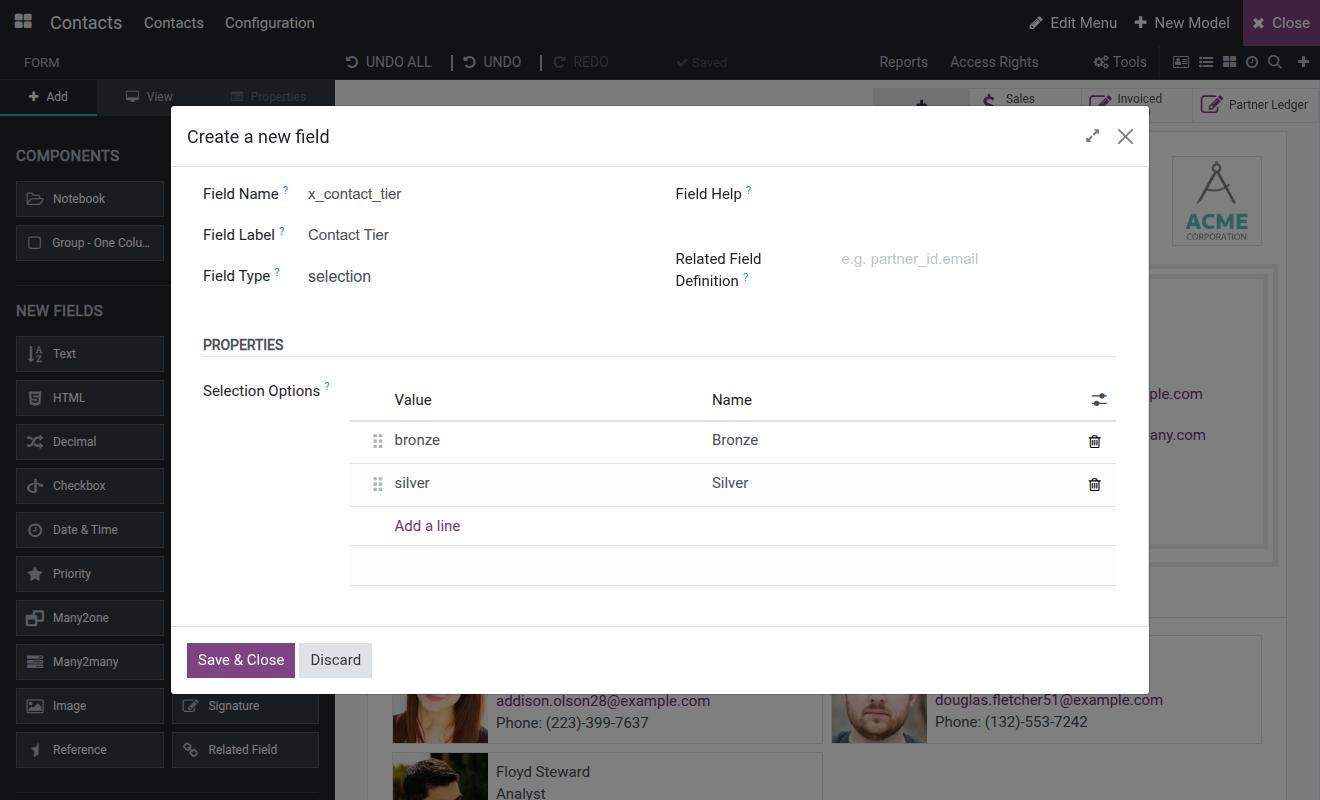
Task: Add Checkbox field component
Action: 90,486
